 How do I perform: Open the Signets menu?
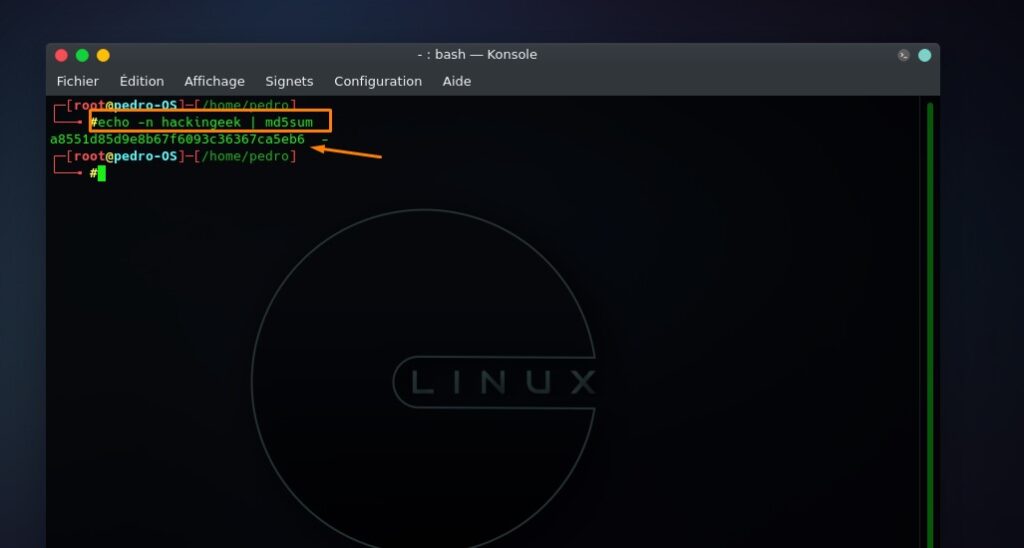(x=289, y=82)
